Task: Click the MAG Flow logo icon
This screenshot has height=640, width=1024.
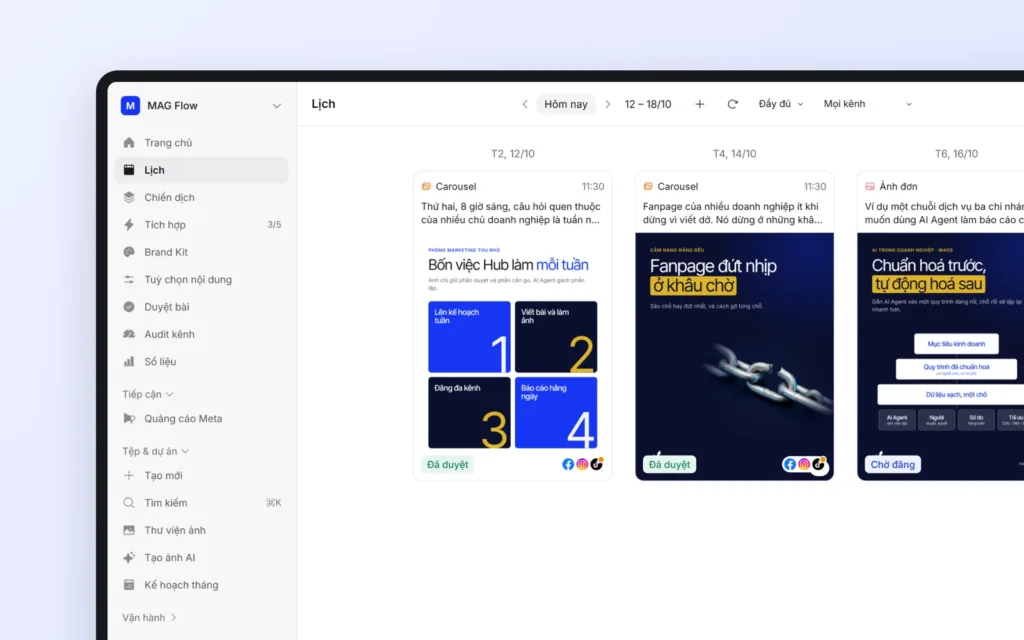Action: pyautogui.click(x=130, y=105)
